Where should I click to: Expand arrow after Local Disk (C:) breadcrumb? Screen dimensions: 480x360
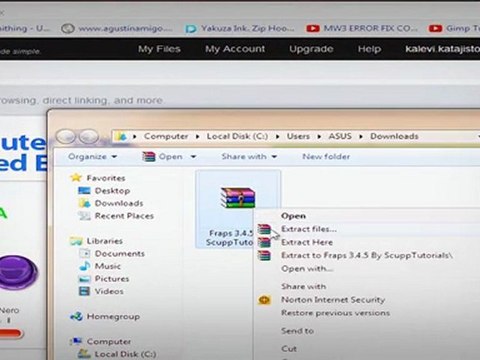coord(278,136)
